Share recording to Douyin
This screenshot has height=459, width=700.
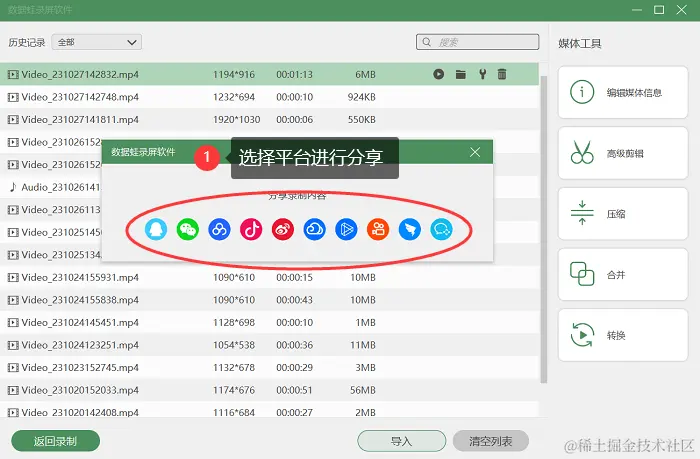coord(251,230)
